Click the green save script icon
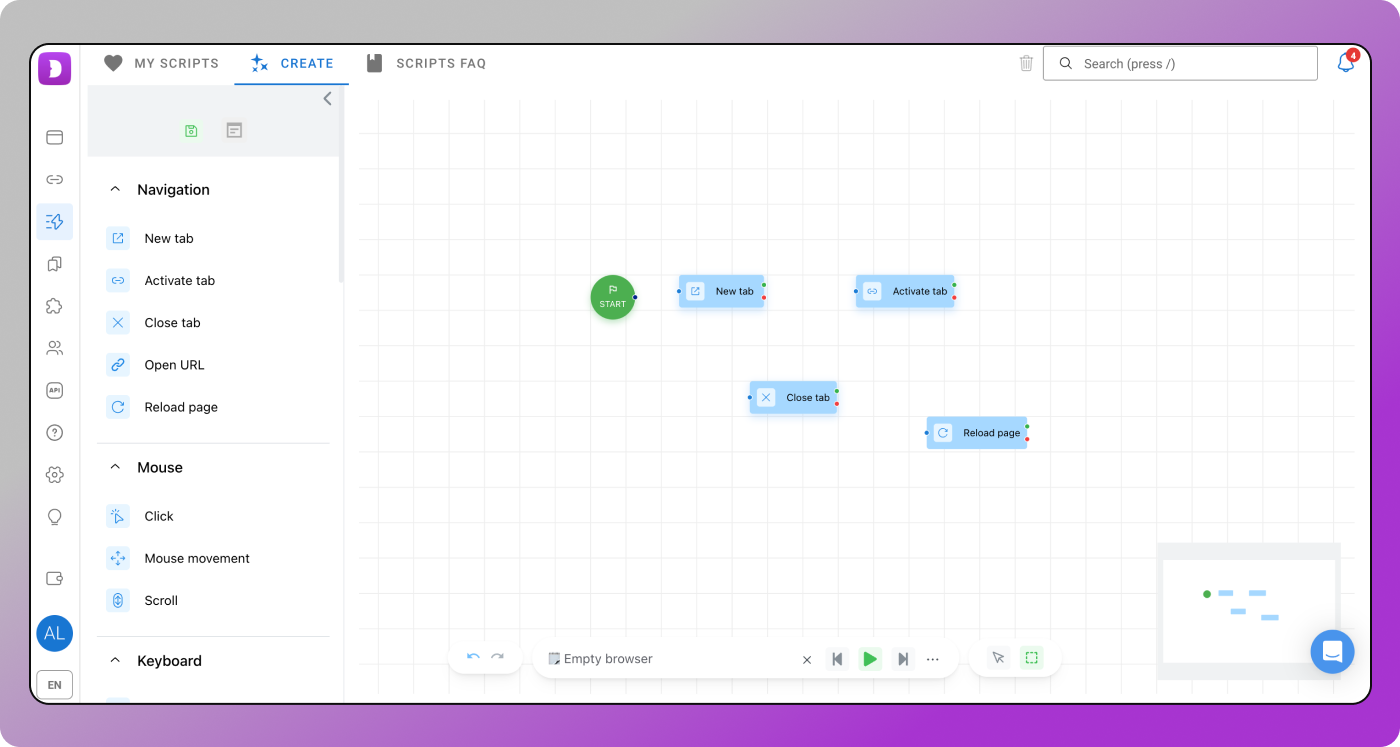The image size is (1400, 747). [x=191, y=131]
